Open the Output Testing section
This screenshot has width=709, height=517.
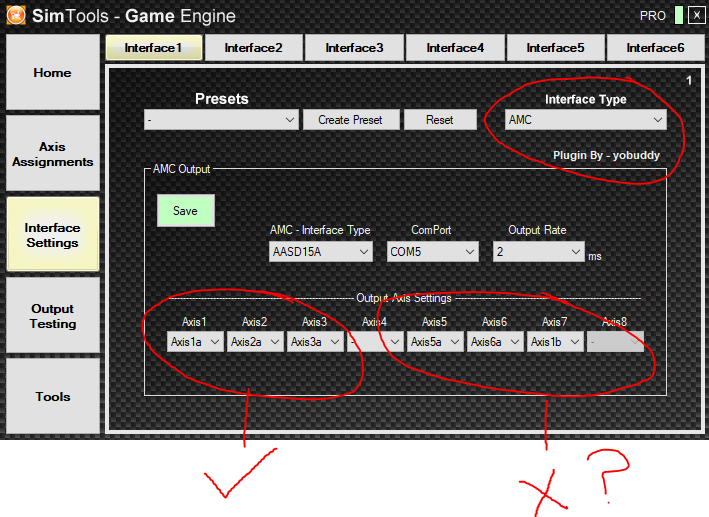(x=52, y=316)
